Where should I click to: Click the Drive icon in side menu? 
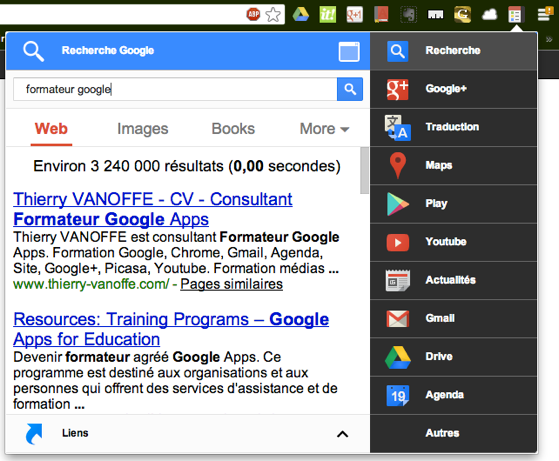(398, 357)
